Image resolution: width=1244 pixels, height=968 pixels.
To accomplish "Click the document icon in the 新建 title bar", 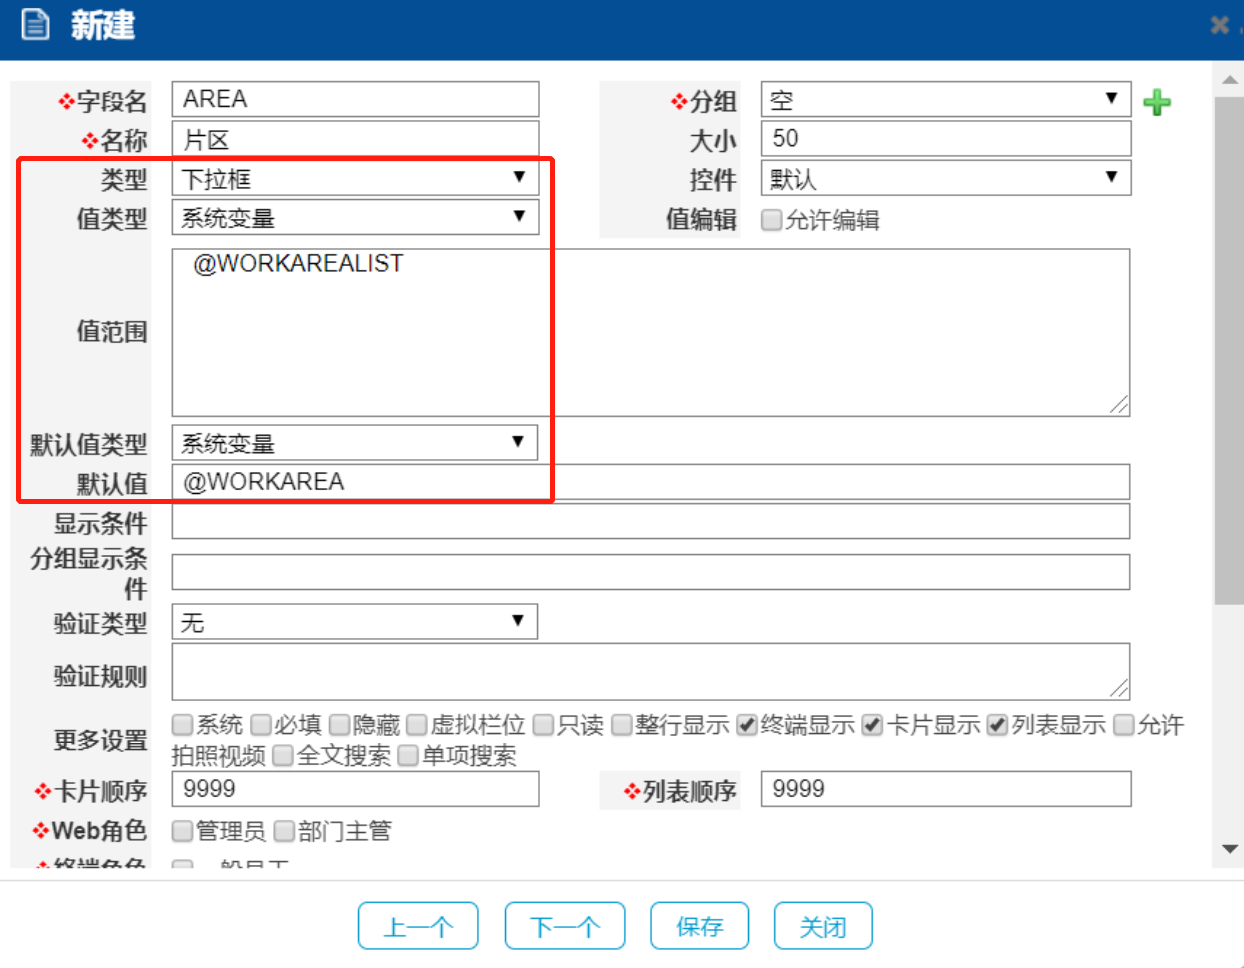I will [x=35, y=24].
